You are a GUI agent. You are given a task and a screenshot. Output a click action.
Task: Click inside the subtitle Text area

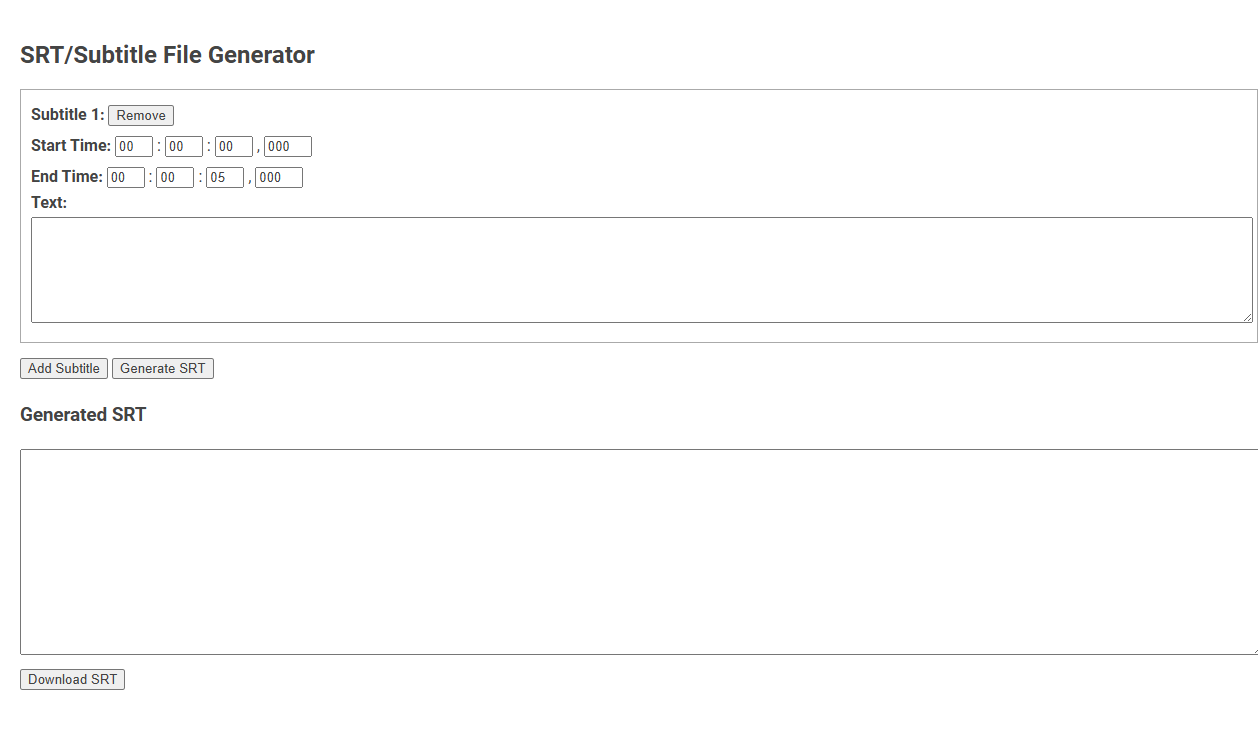tap(640, 268)
